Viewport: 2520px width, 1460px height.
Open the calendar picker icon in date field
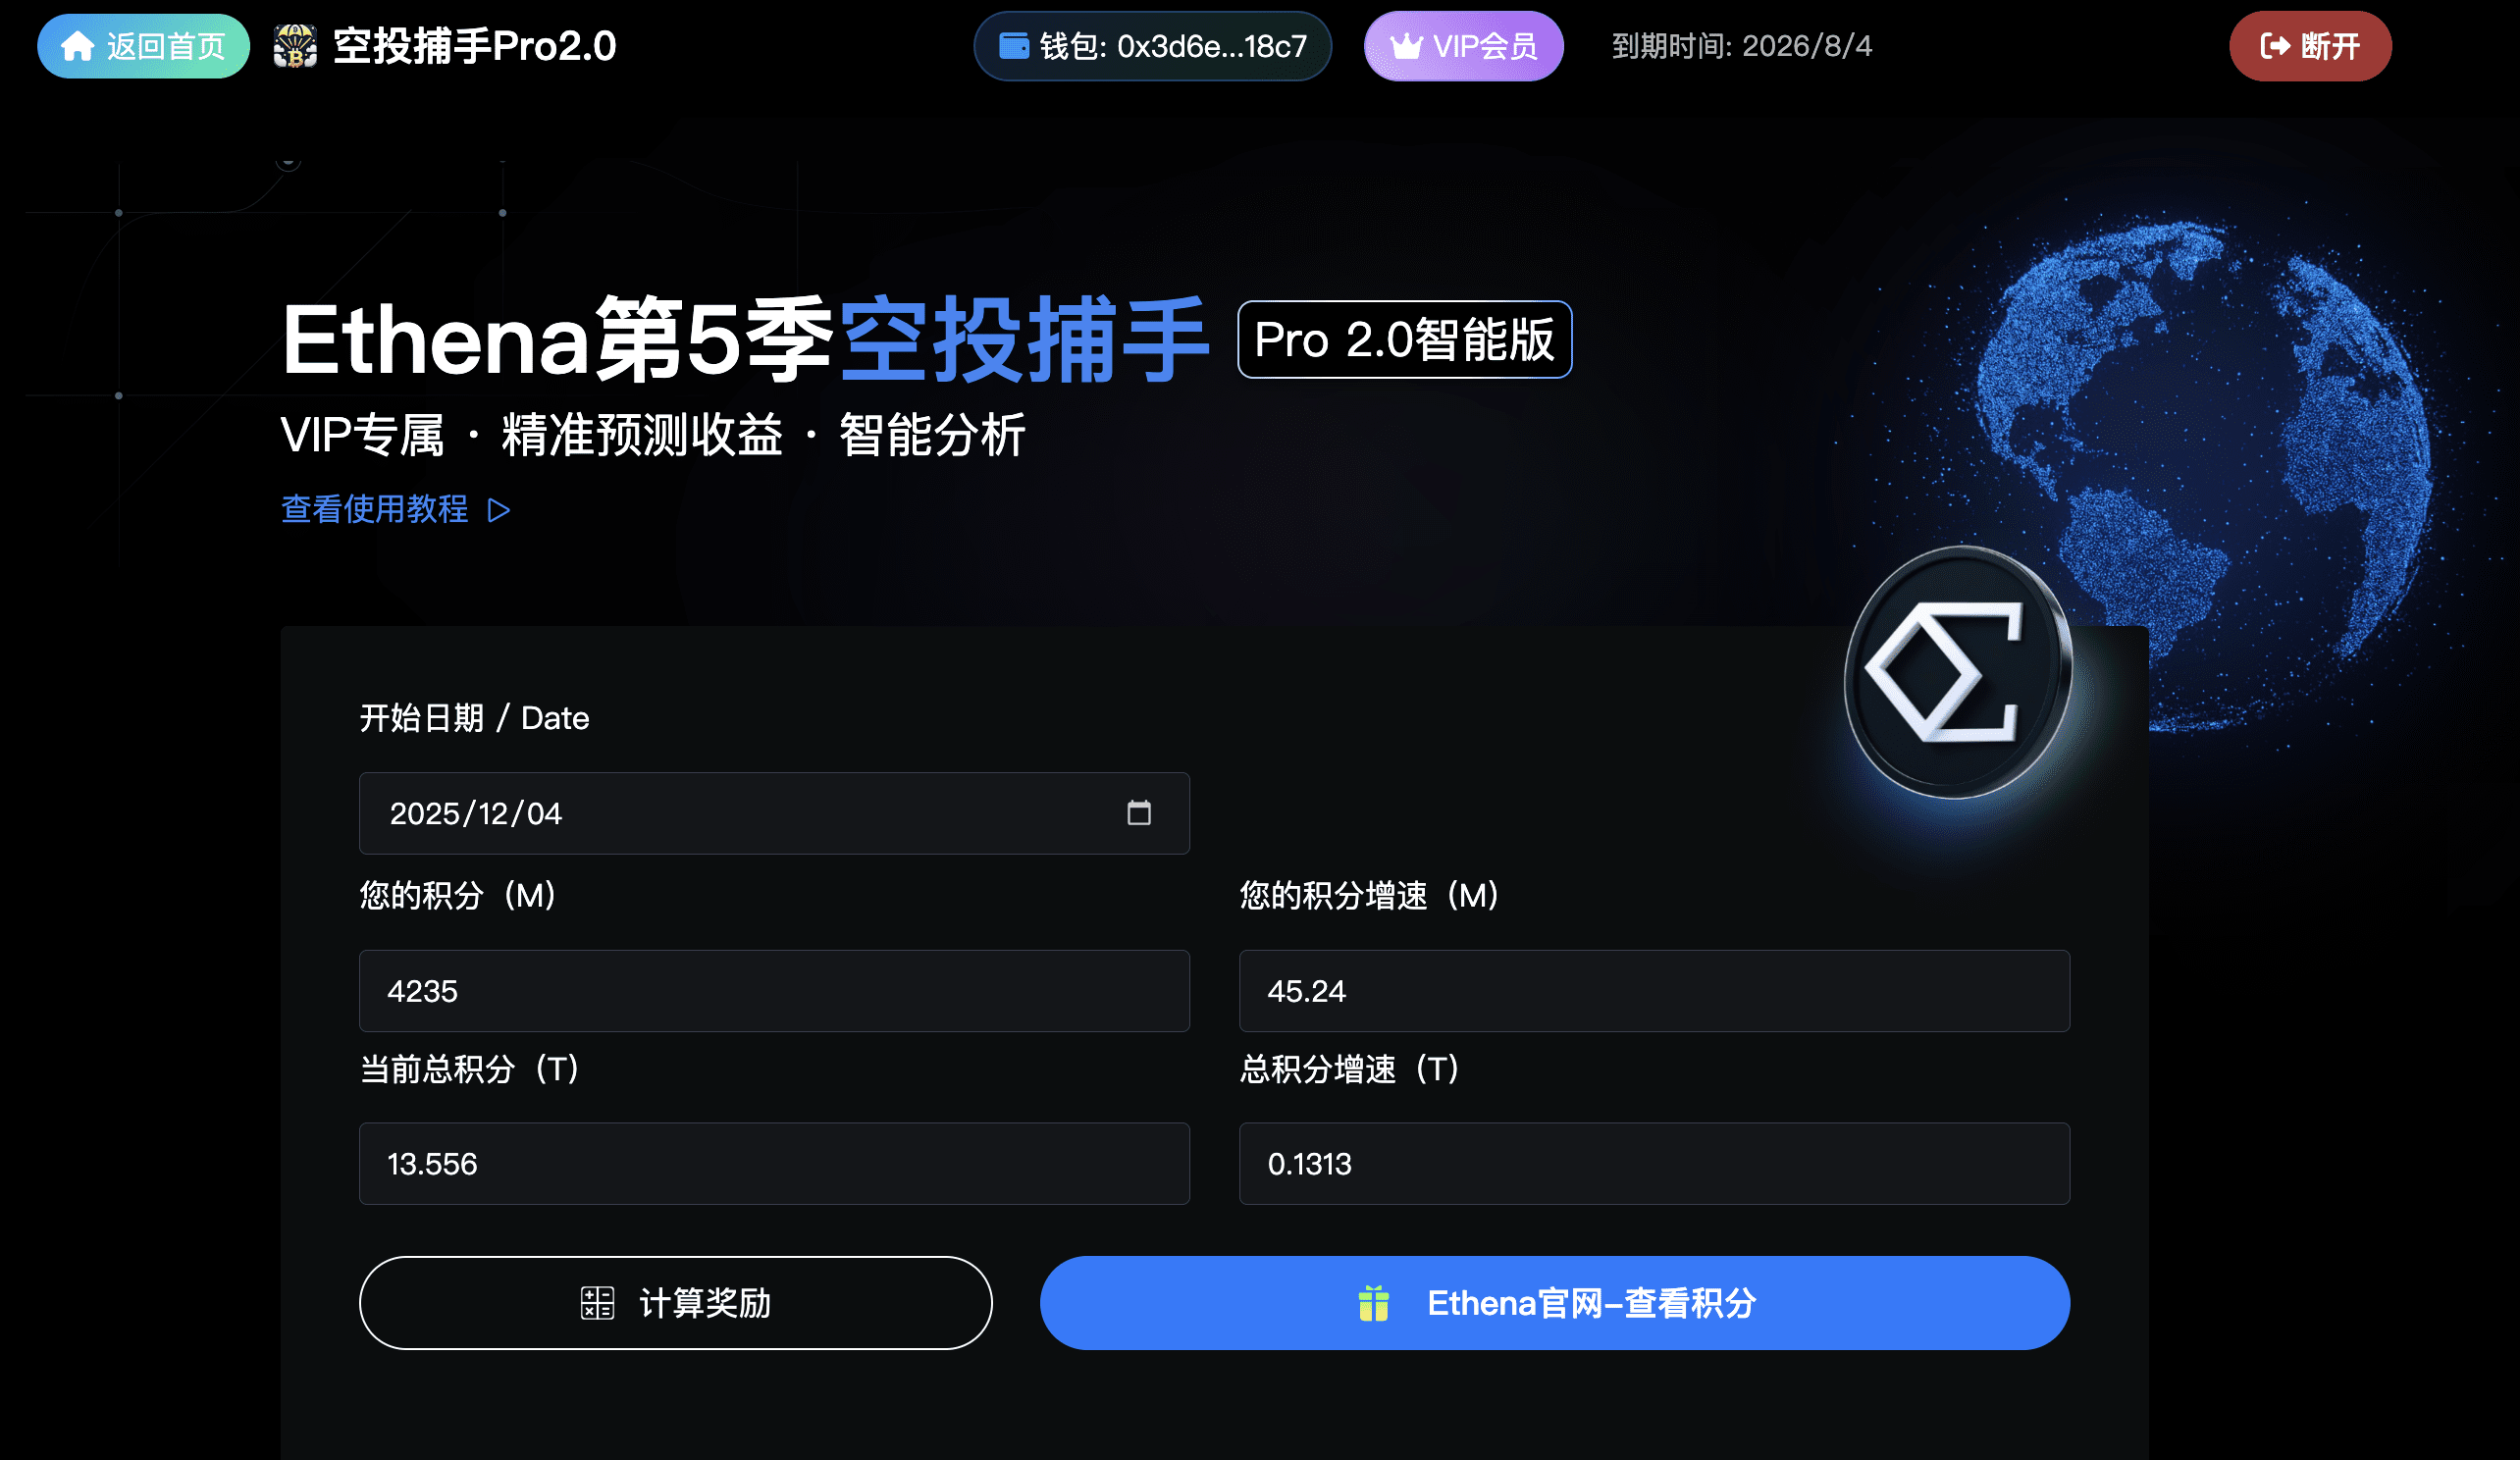point(1139,813)
